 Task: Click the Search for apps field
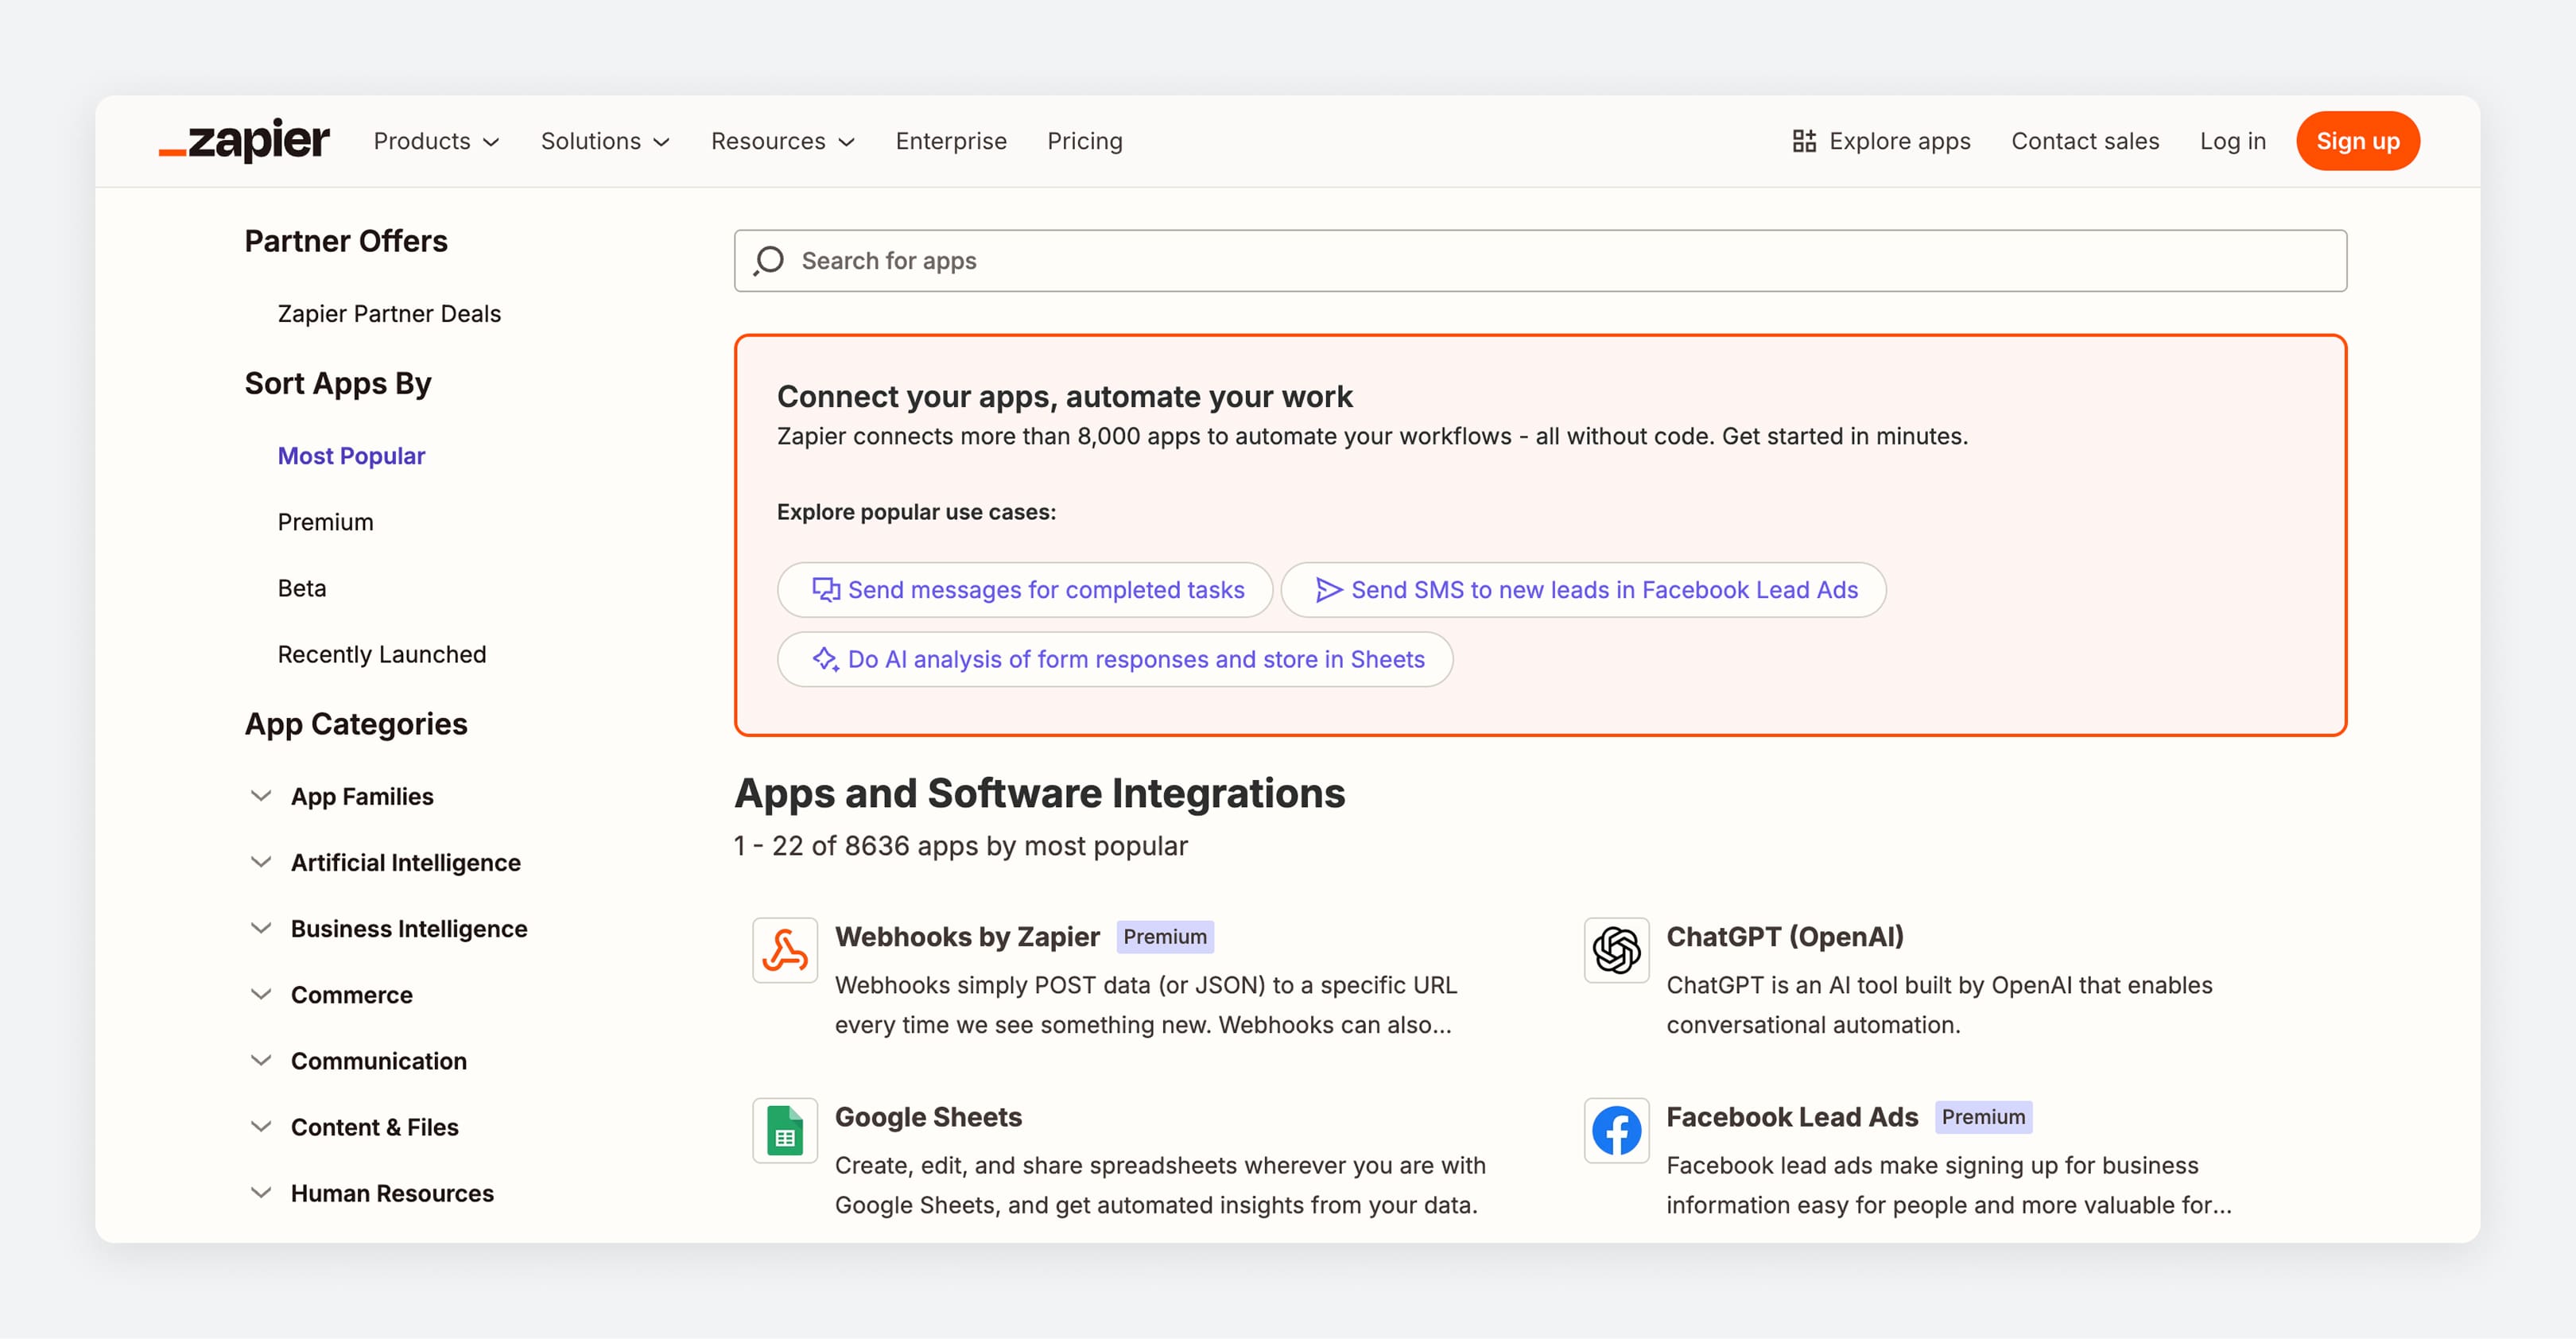(1540, 261)
